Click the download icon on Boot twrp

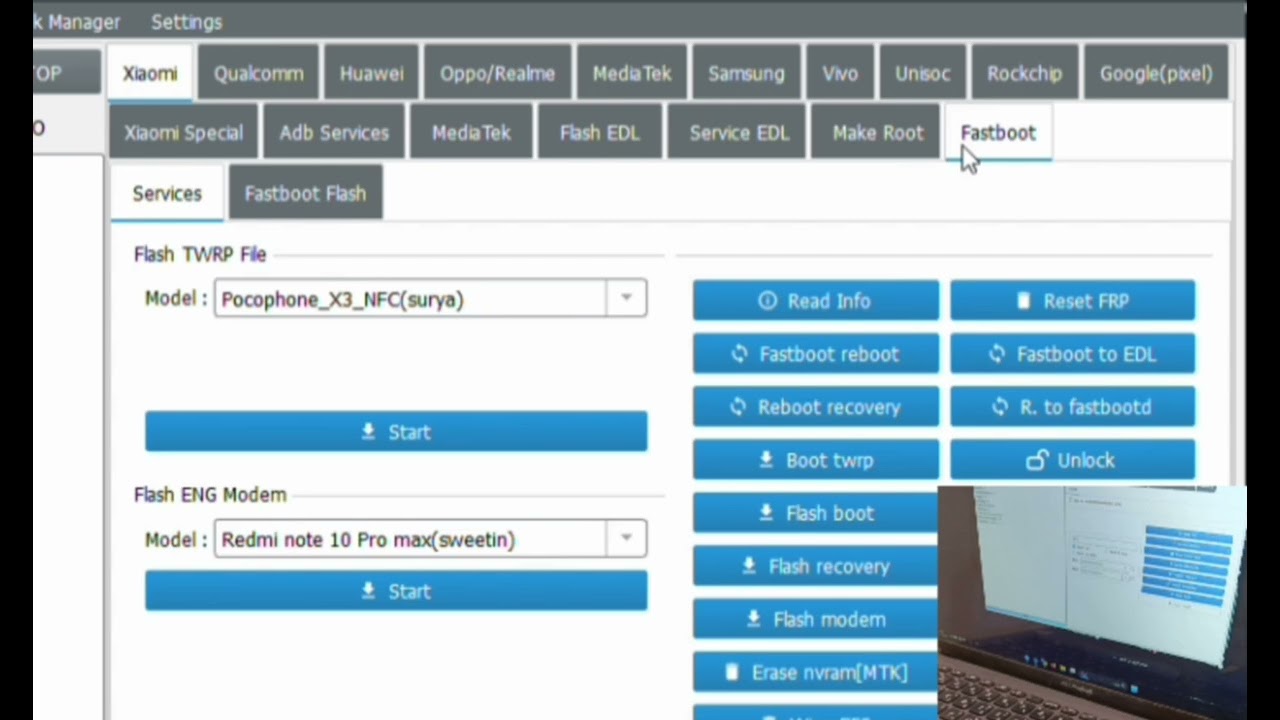(x=766, y=459)
